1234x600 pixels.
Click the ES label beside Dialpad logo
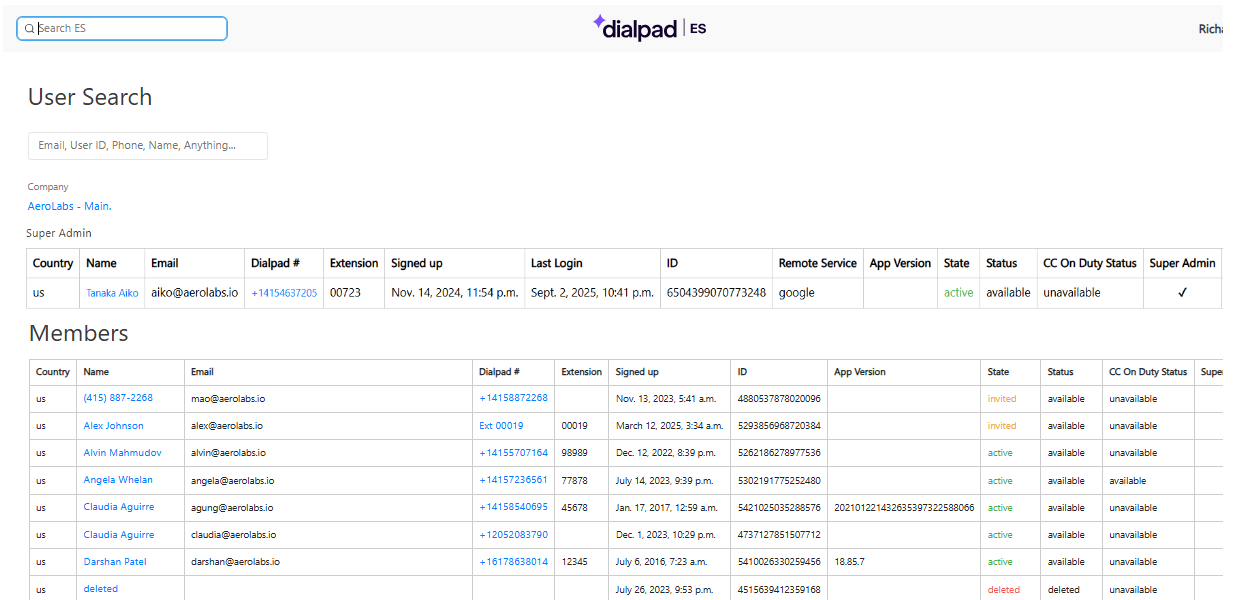(698, 28)
